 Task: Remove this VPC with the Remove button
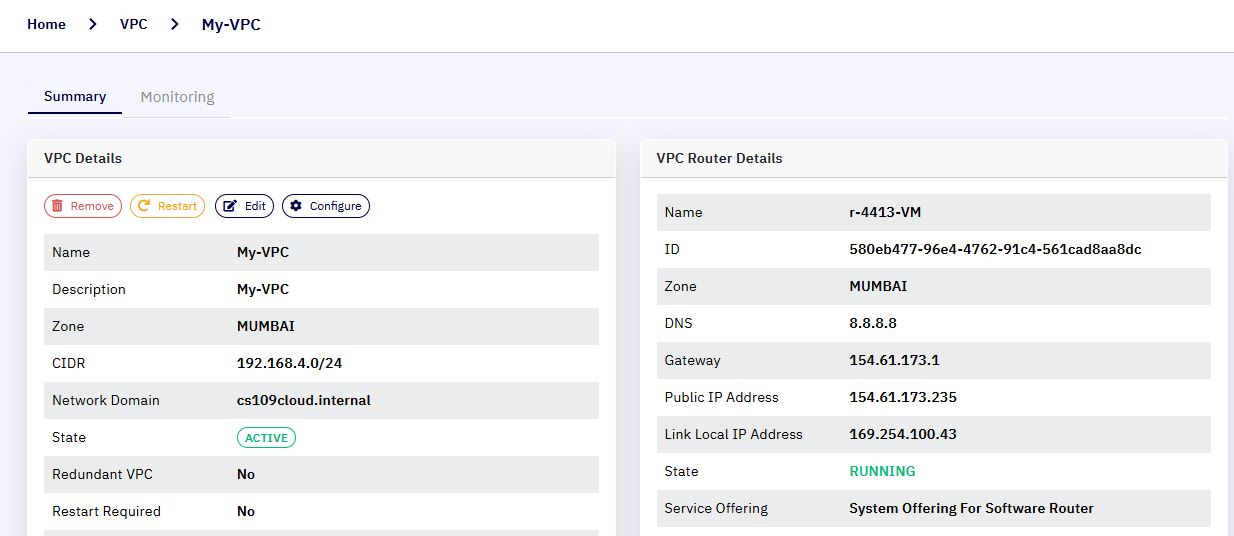(x=83, y=206)
